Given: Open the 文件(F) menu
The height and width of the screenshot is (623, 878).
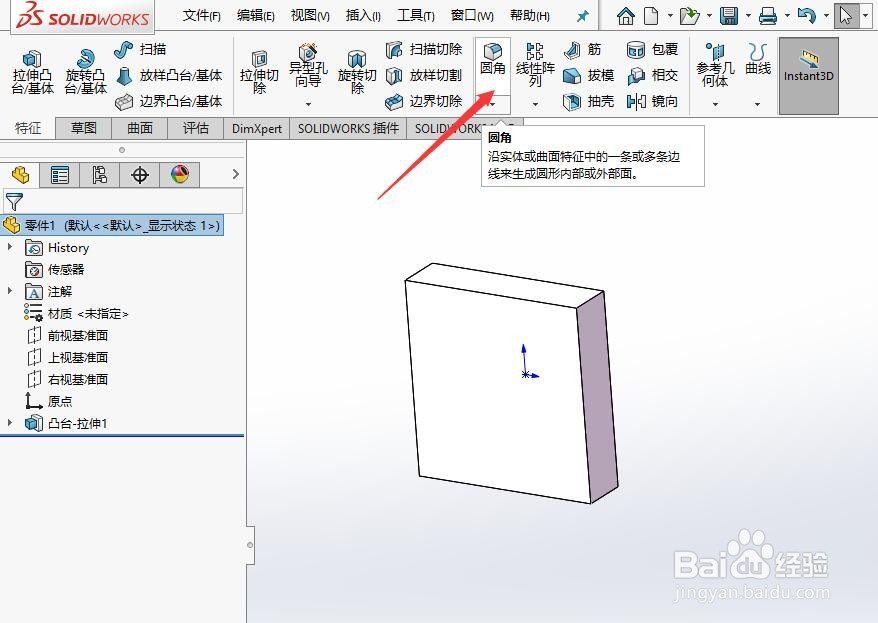Looking at the screenshot, I should coord(202,16).
